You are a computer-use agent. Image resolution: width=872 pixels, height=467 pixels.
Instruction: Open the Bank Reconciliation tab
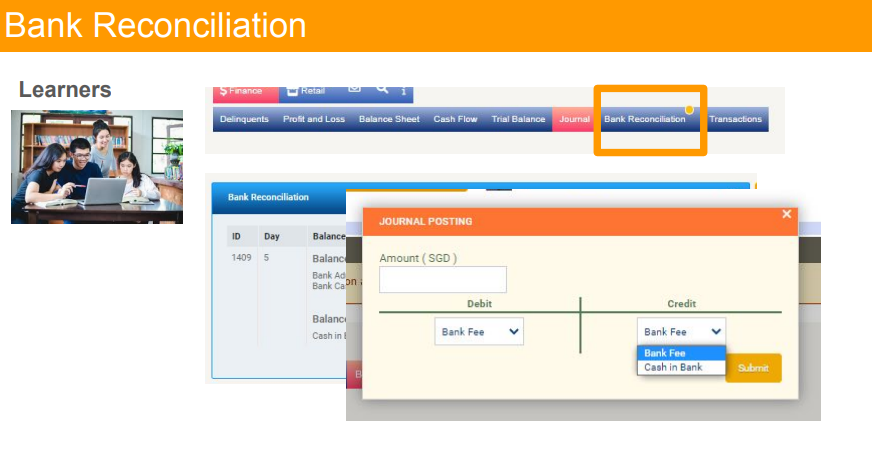[645, 119]
